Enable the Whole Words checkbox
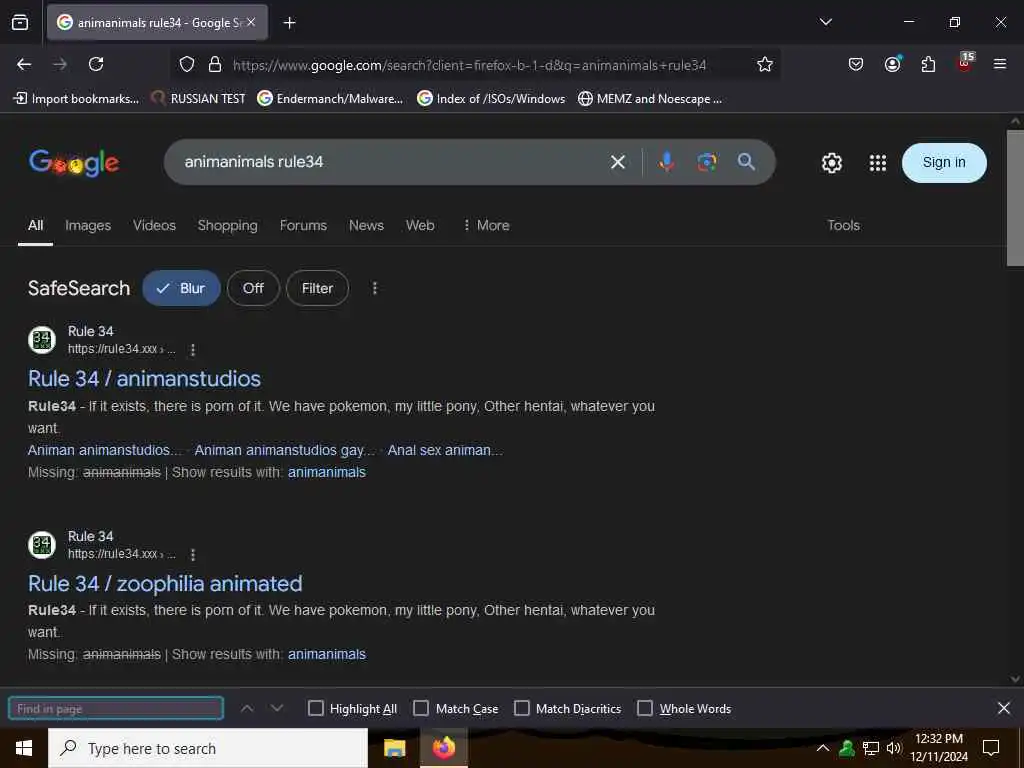Viewport: 1024px width, 768px height. pyautogui.click(x=645, y=709)
